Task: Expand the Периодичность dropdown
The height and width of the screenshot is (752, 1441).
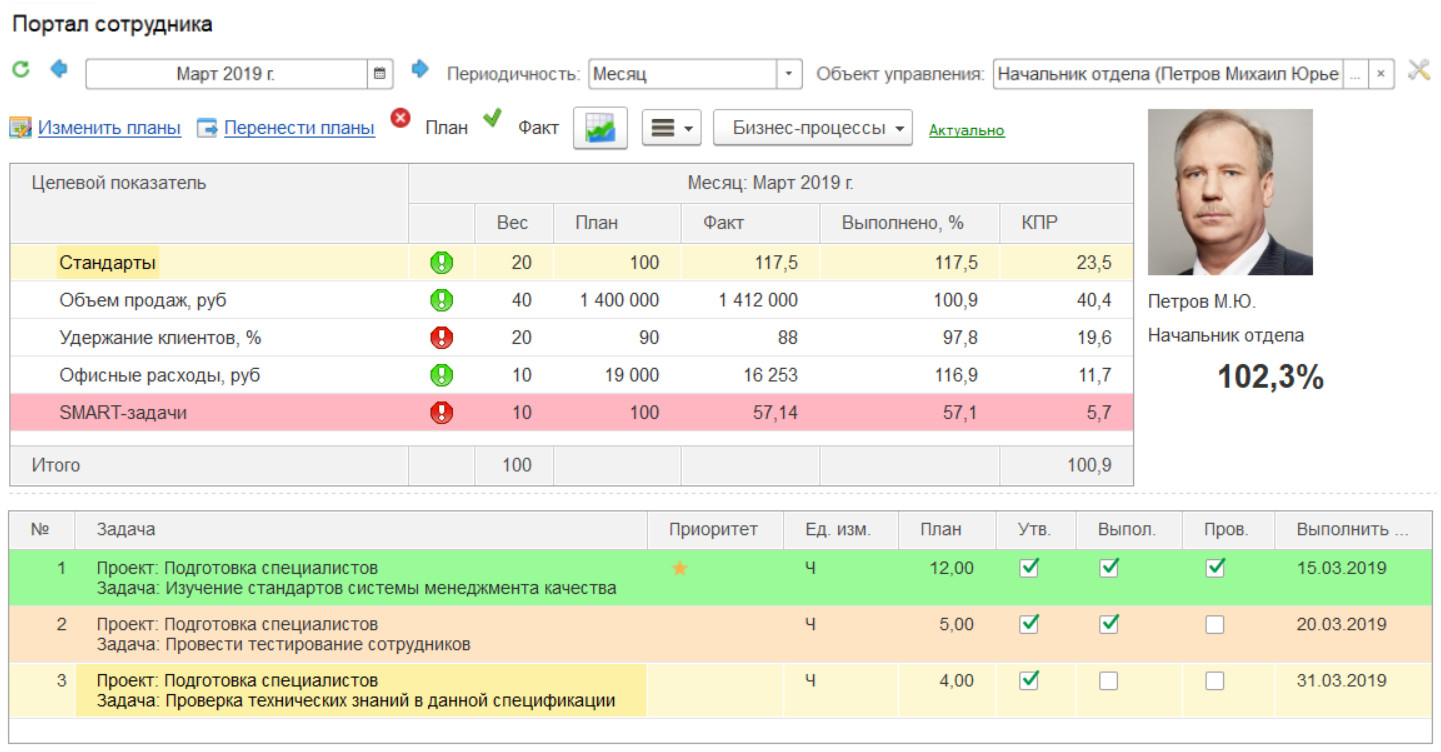Action: pyautogui.click(x=789, y=74)
